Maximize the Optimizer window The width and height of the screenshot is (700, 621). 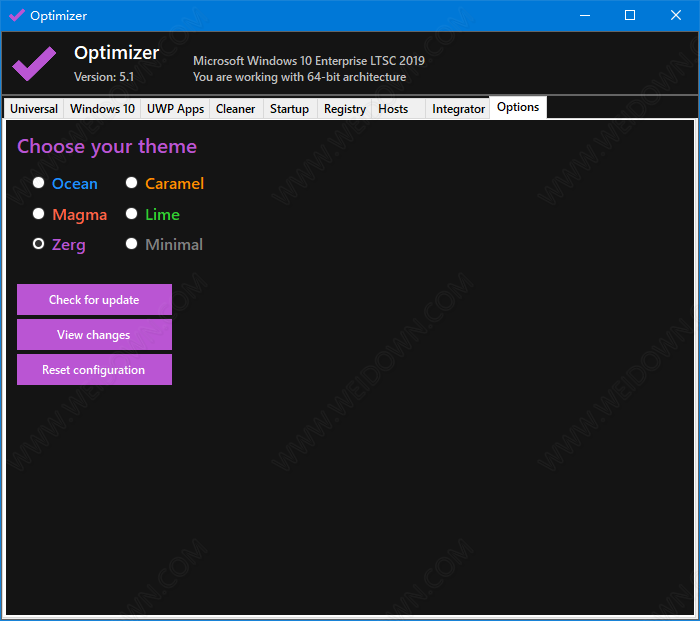coord(630,16)
